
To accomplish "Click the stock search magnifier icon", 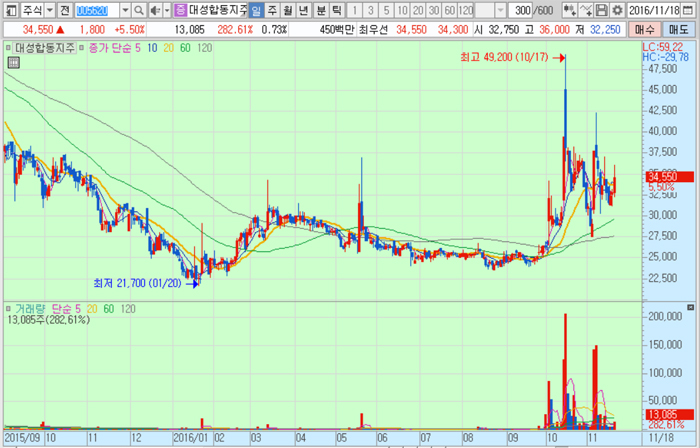I will point(140,10).
